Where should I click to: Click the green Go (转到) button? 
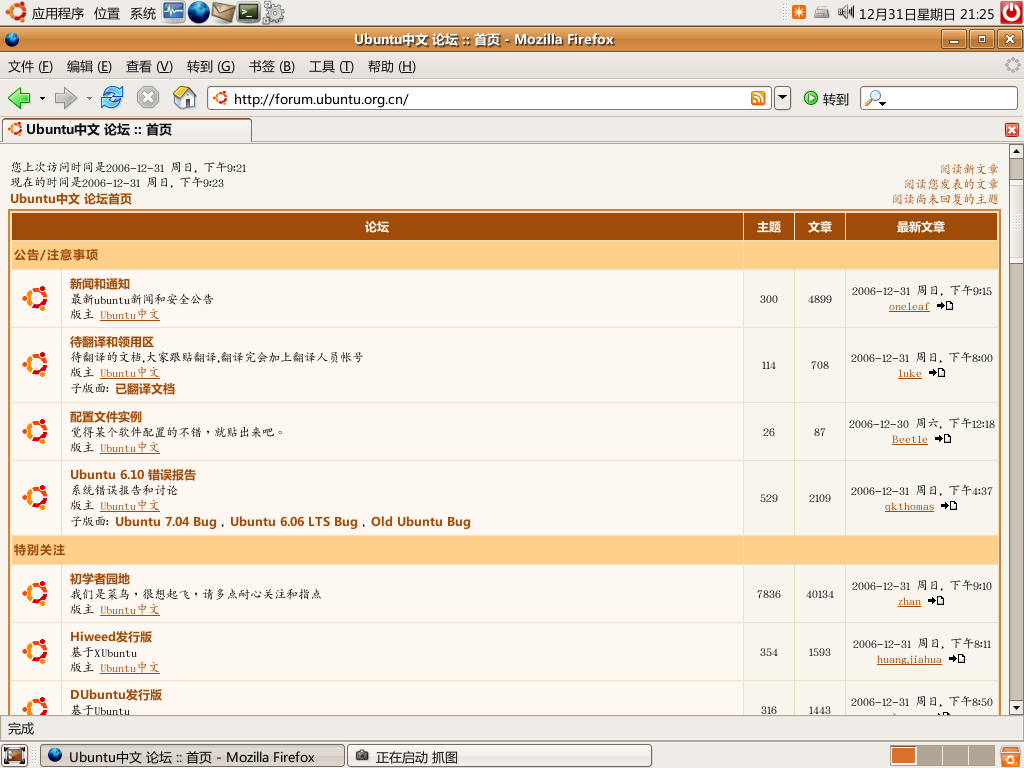coord(826,99)
